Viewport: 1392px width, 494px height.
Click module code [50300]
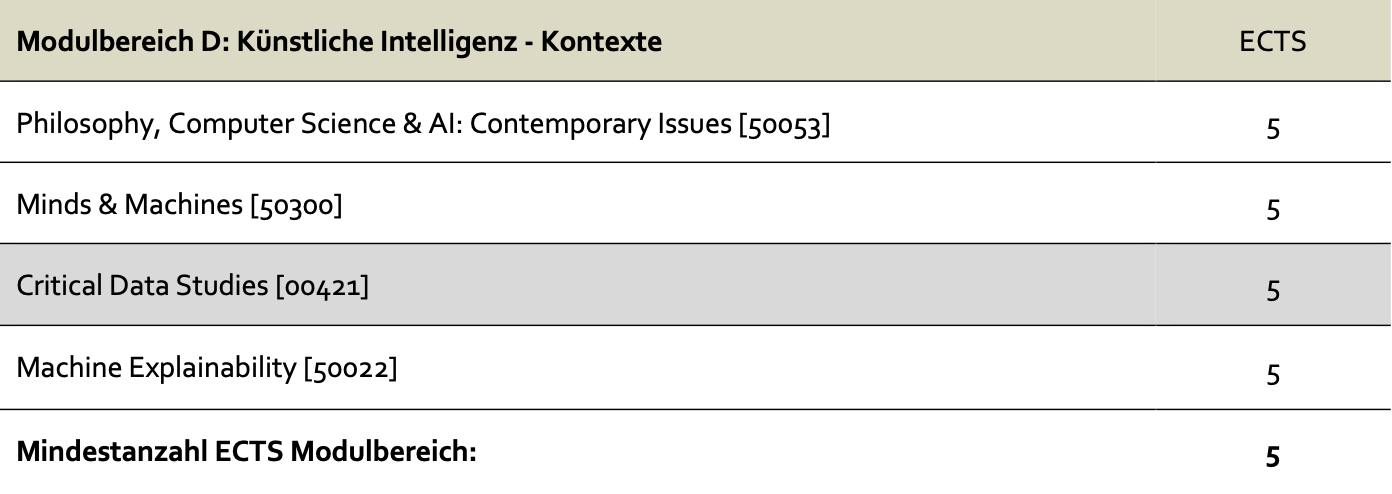tap(296, 206)
